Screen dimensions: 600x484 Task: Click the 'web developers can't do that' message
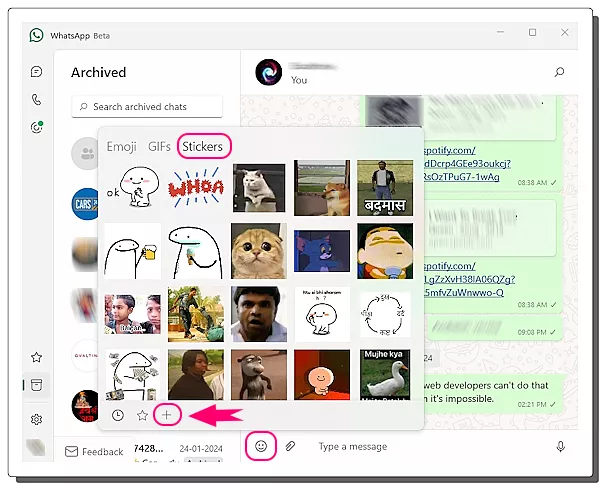point(492,392)
